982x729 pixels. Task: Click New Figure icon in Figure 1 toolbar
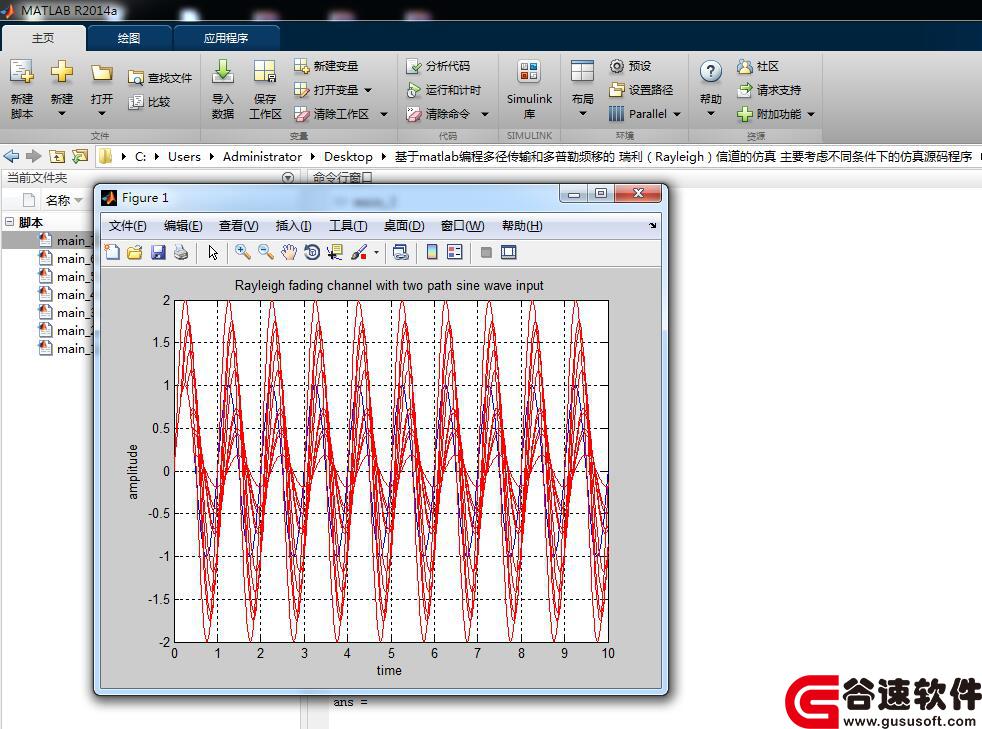[112, 252]
